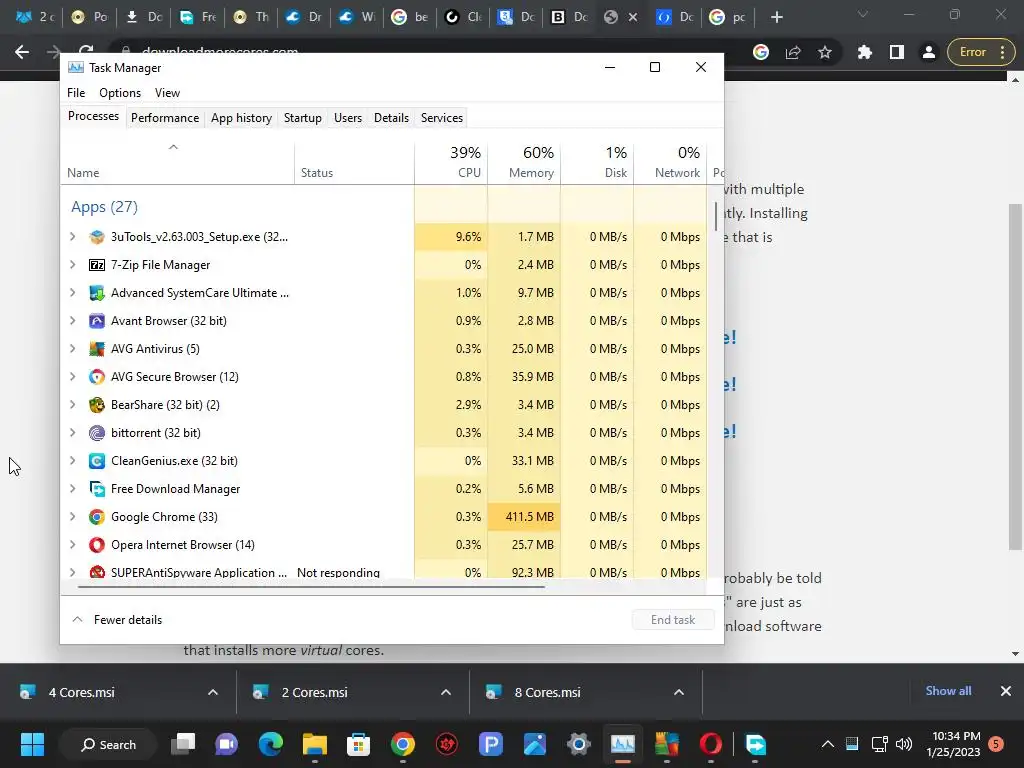Click the Advanced SystemCare Ultimate icon
This screenshot has width=1024, height=768.
click(97, 293)
